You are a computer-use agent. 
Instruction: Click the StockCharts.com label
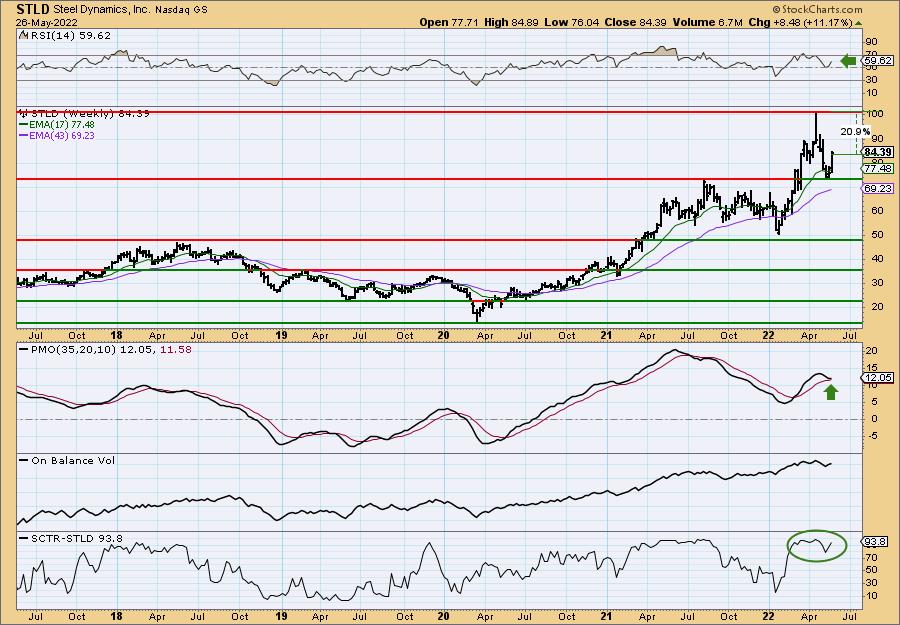817,9
